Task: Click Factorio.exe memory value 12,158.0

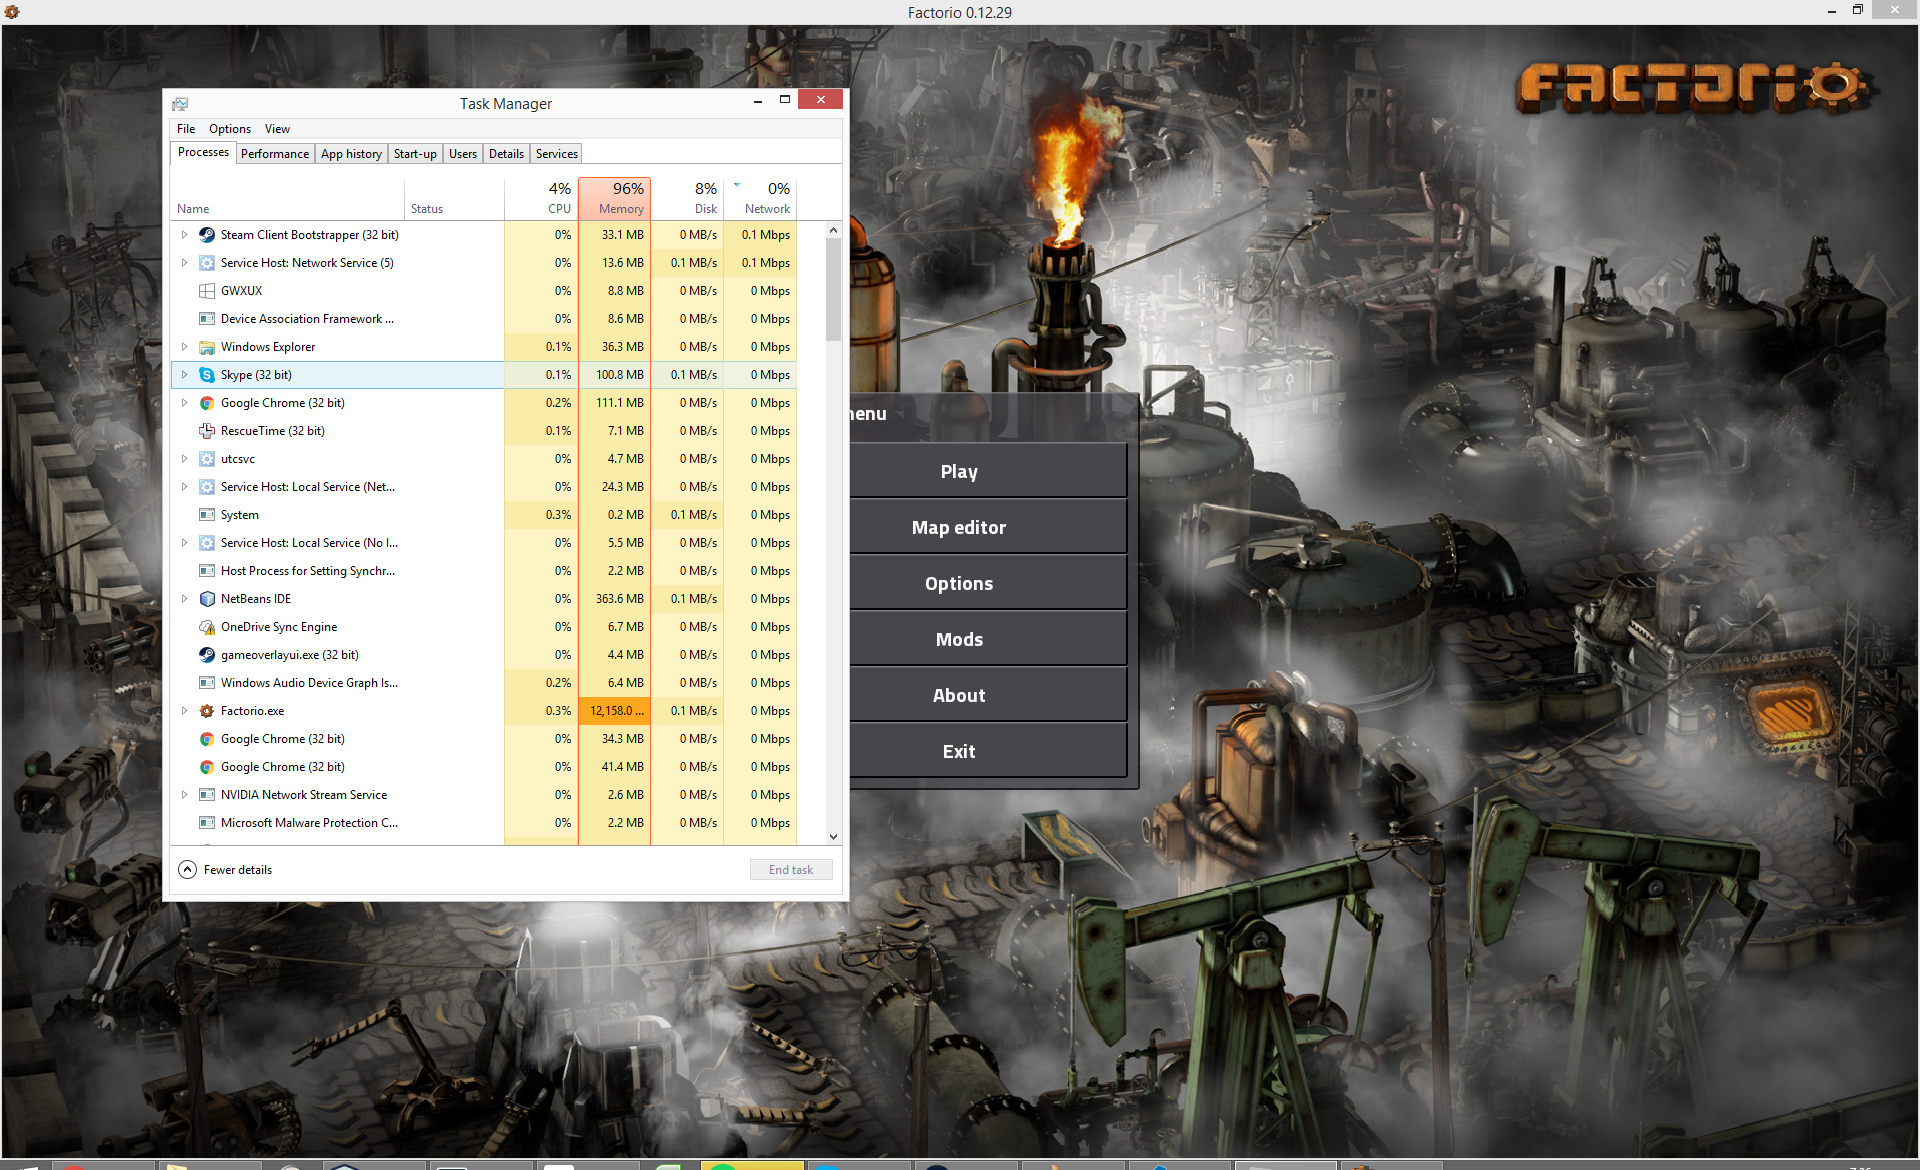Action: pyautogui.click(x=615, y=711)
